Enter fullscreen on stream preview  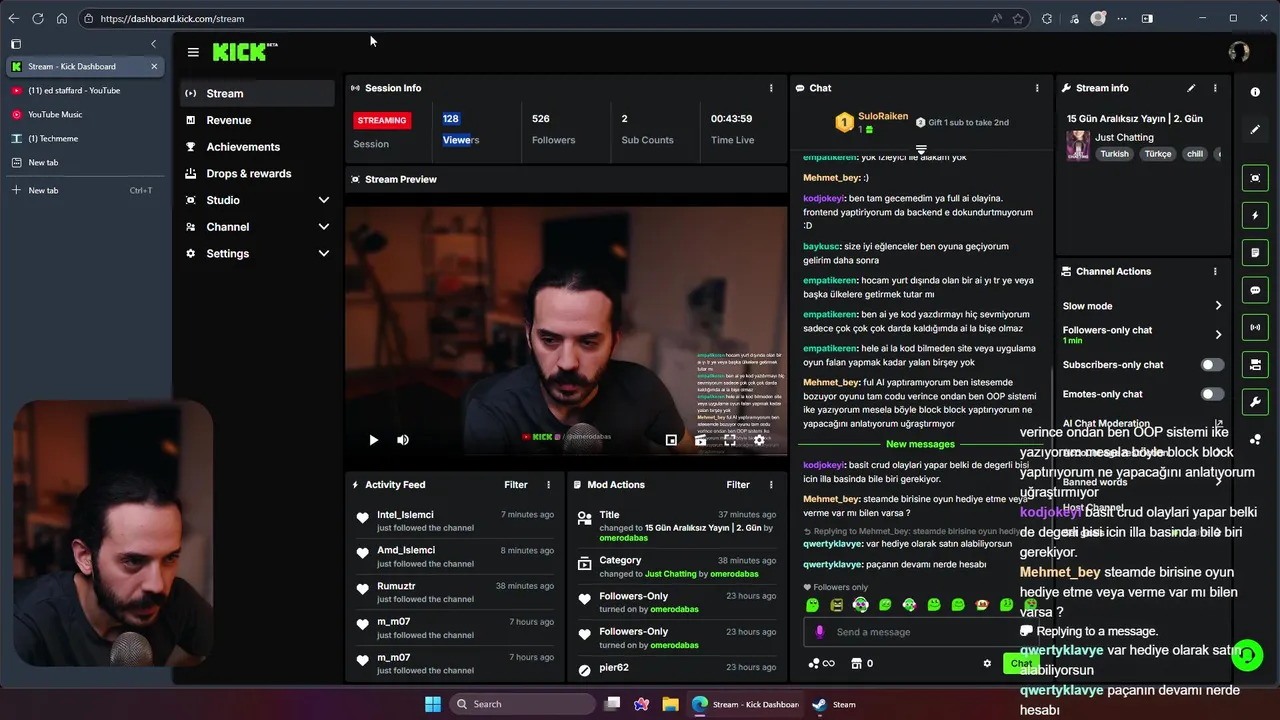(x=730, y=440)
